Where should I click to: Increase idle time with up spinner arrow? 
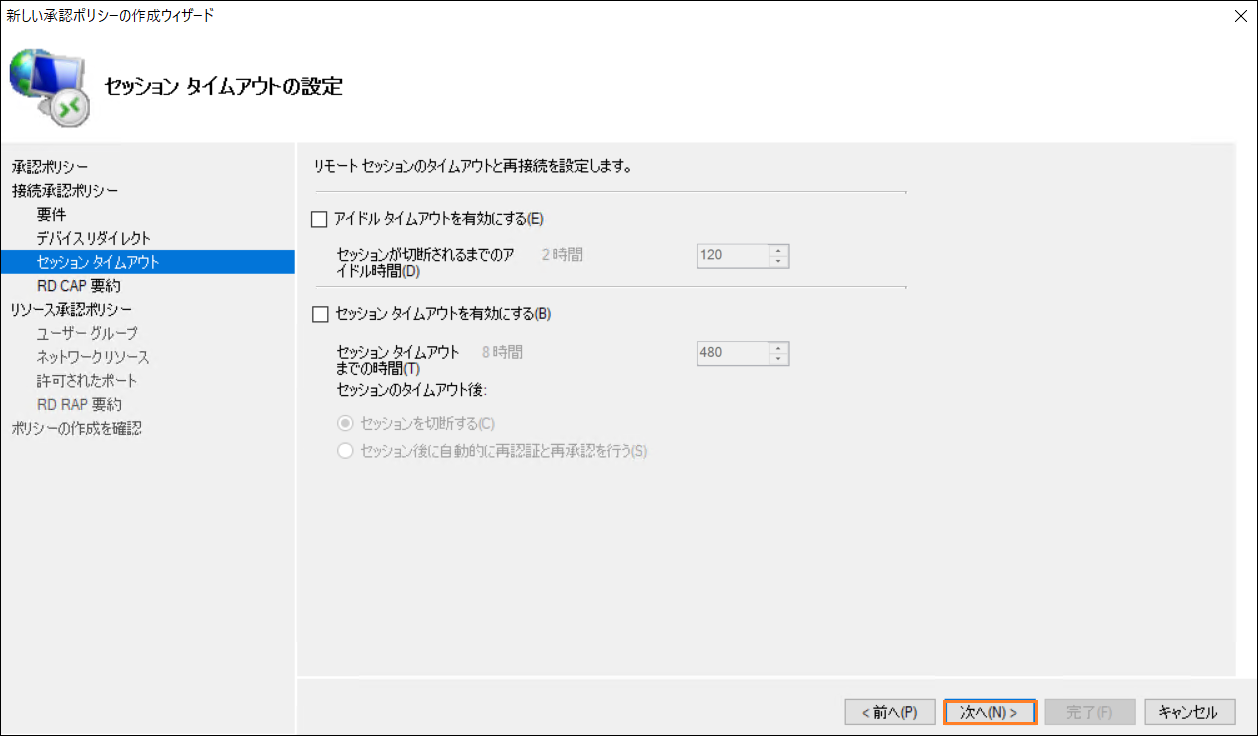(x=779, y=249)
